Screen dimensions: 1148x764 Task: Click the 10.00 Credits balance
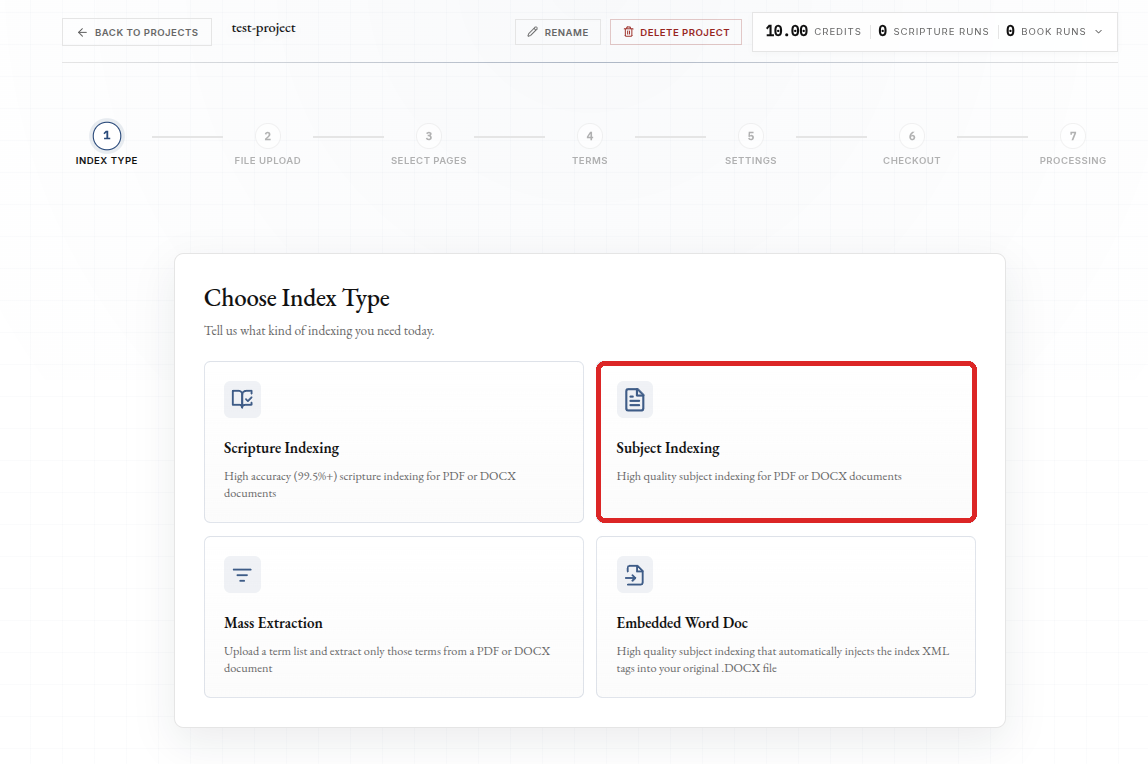tap(813, 31)
